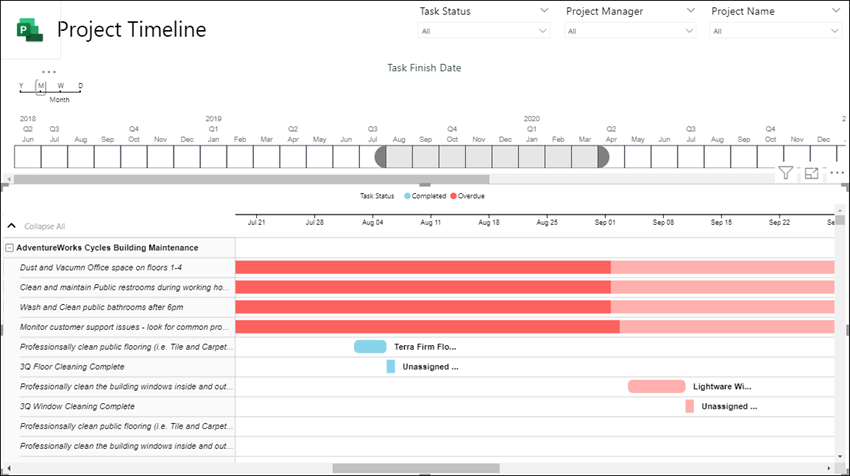Expand the Project Manager slicer header chevron
Viewport: 850px width, 476px height.
coord(690,10)
